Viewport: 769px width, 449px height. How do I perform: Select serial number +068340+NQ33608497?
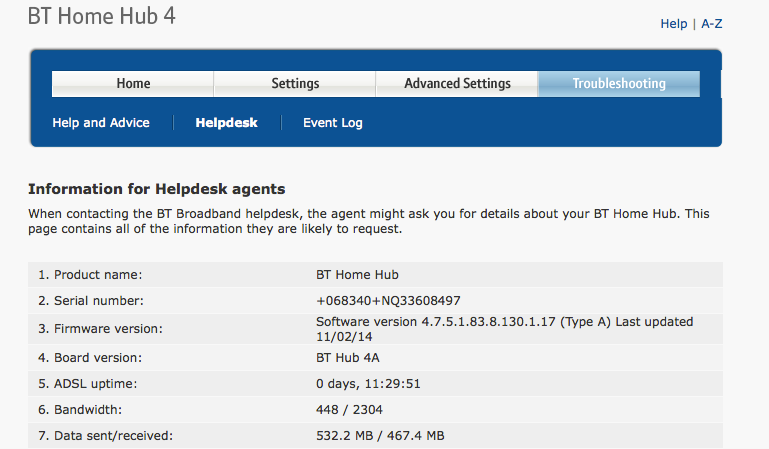point(388,300)
